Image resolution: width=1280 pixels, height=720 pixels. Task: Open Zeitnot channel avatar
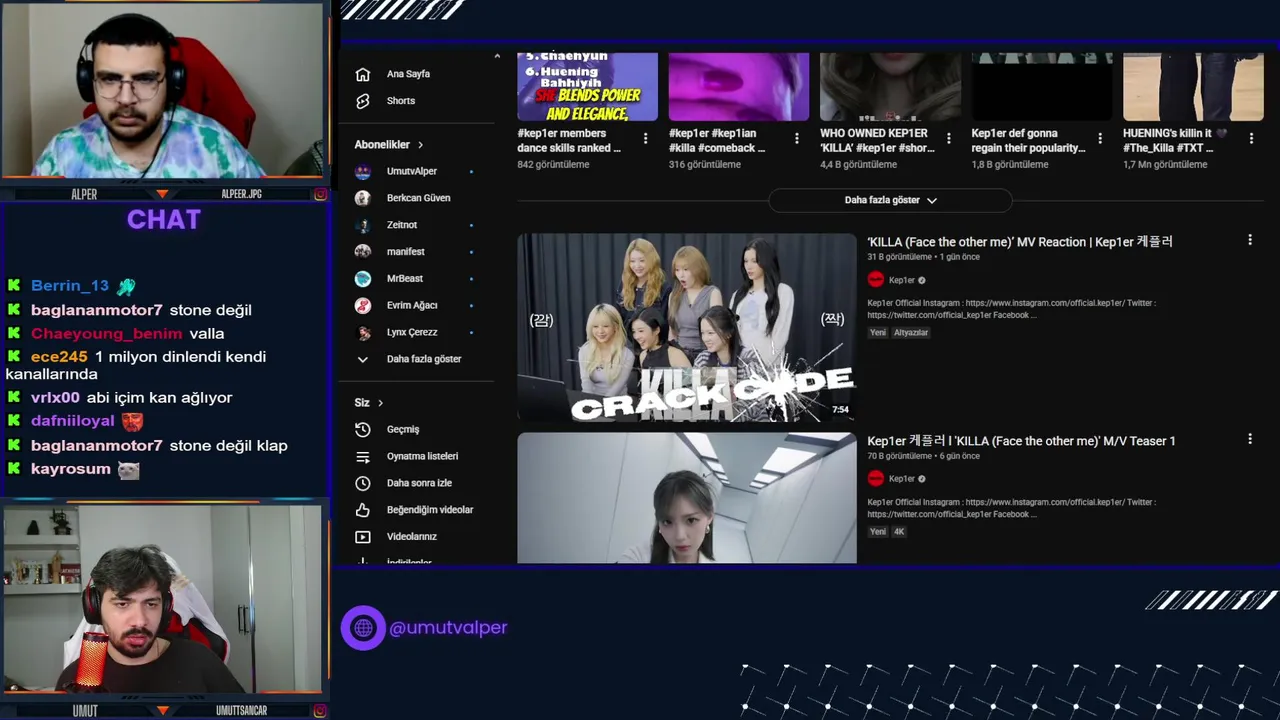363,225
